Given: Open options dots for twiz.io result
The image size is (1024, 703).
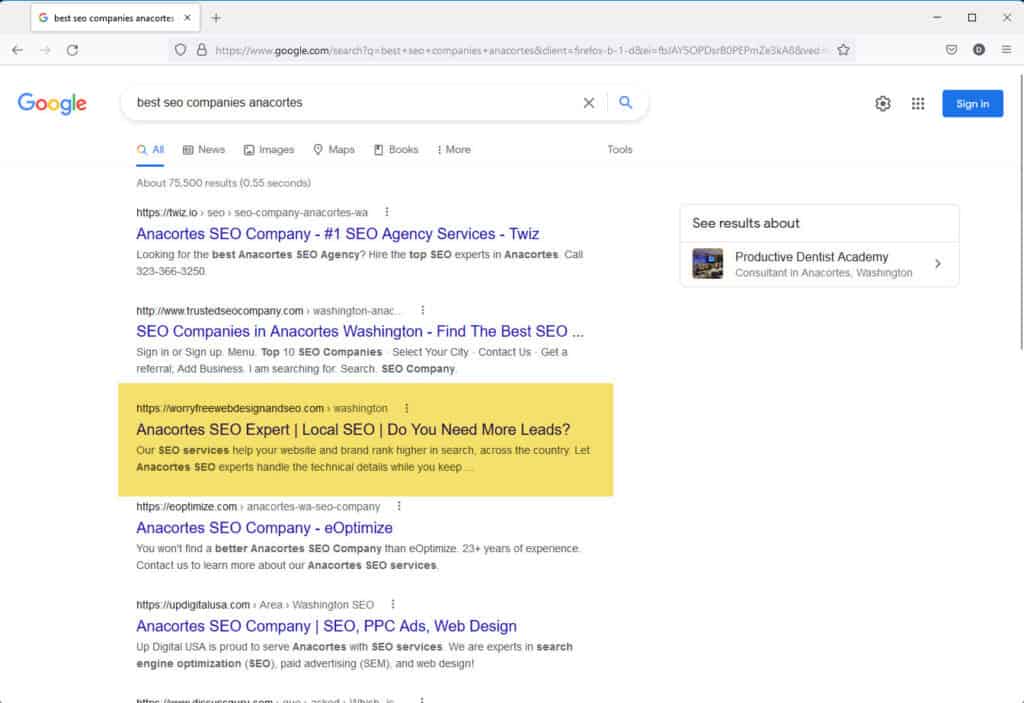Looking at the screenshot, I should pyautogui.click(x=387, y=212).
